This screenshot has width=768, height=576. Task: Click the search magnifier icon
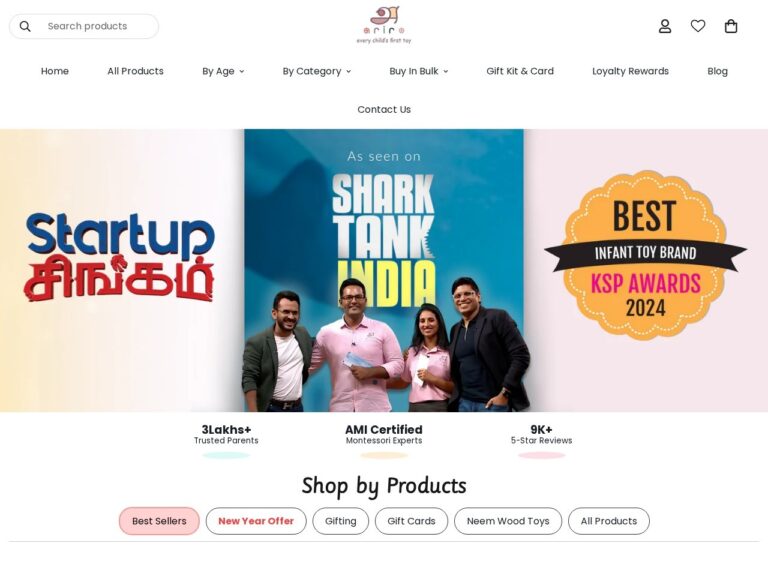click(25, 26)
